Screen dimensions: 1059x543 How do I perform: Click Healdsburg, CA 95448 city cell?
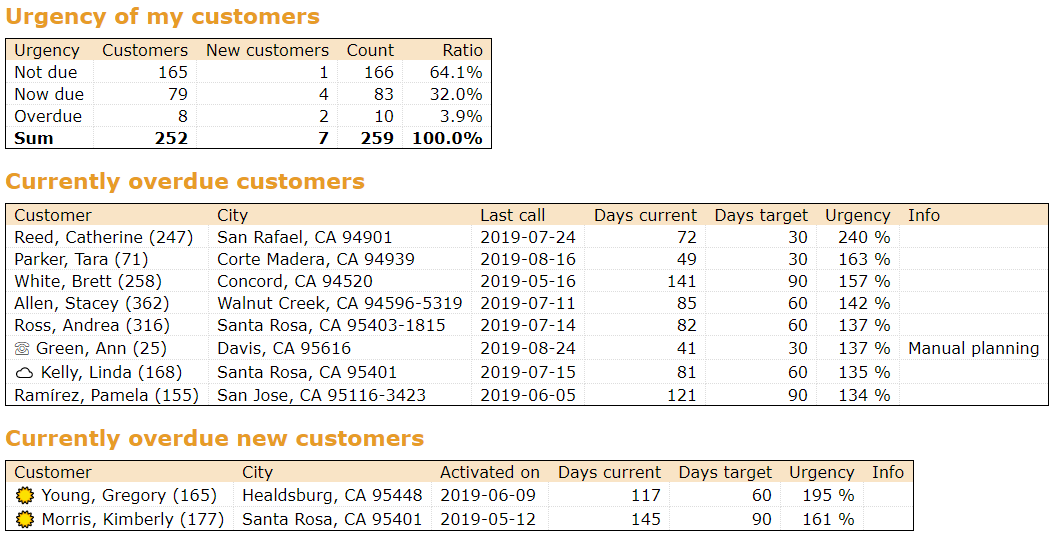(x=332, y=496)
